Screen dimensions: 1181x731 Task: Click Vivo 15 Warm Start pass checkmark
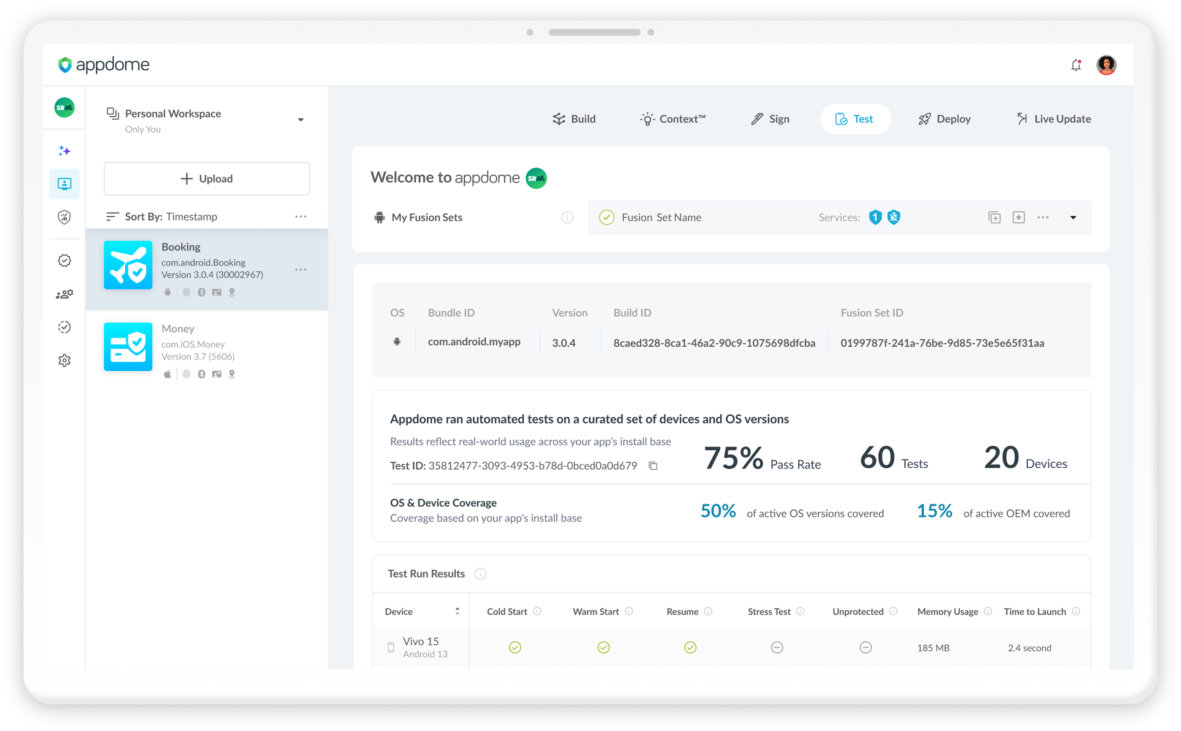(x=603, y=647)
